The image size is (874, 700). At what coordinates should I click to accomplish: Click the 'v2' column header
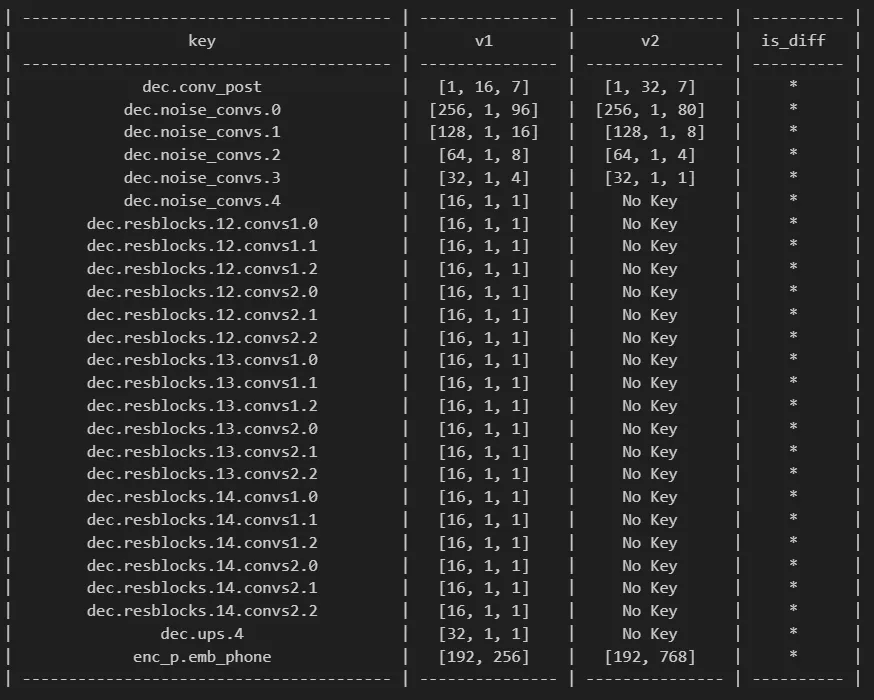coord(650,41)
